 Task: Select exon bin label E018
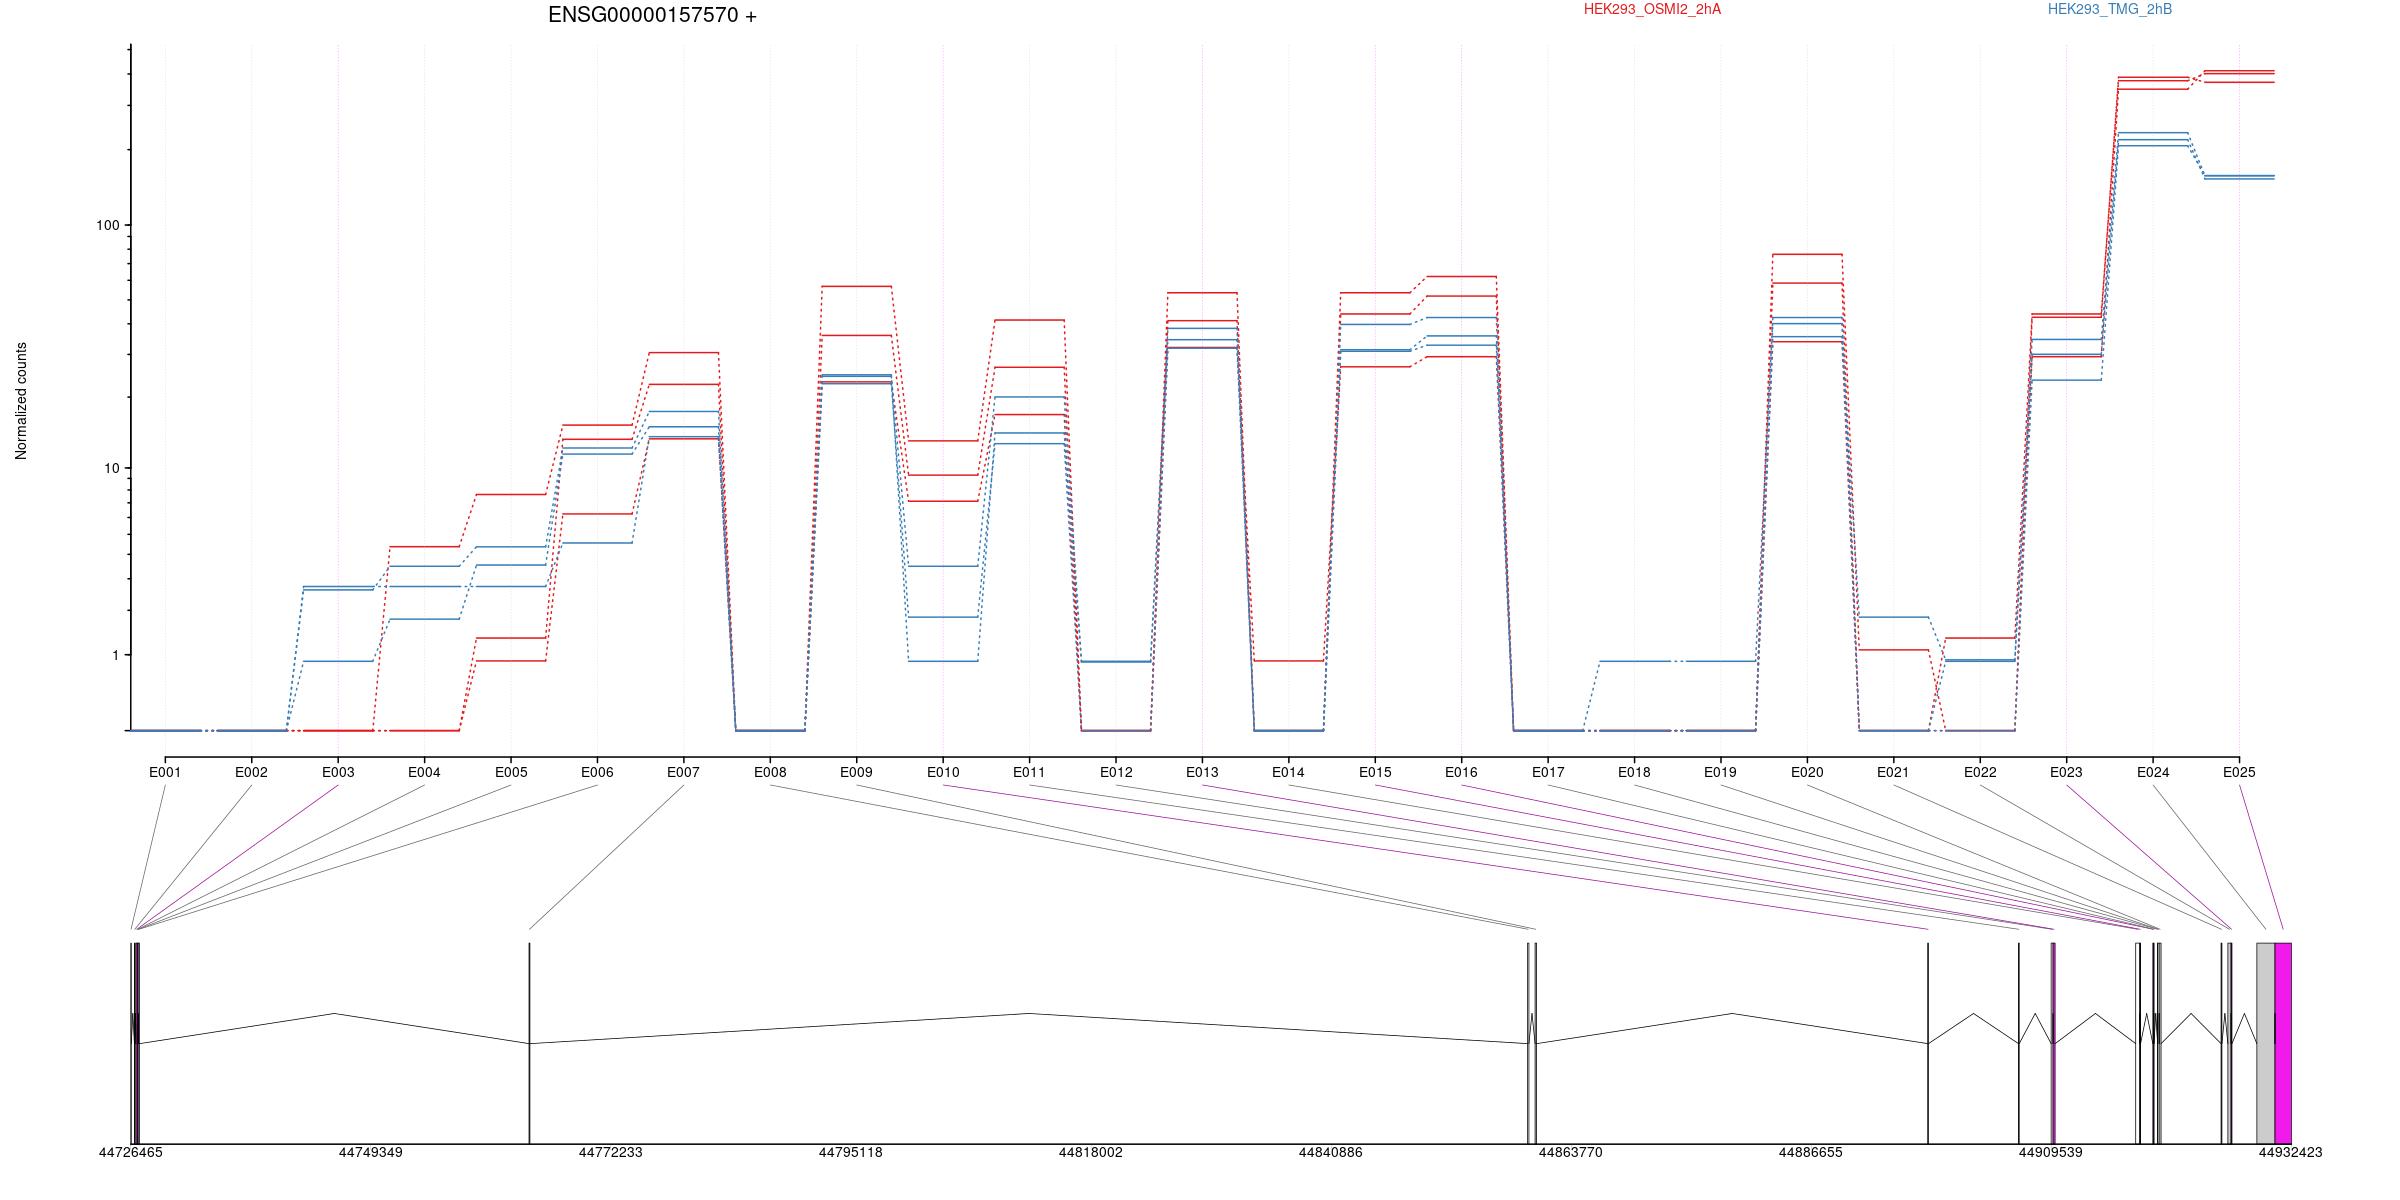pos(1634,772)
